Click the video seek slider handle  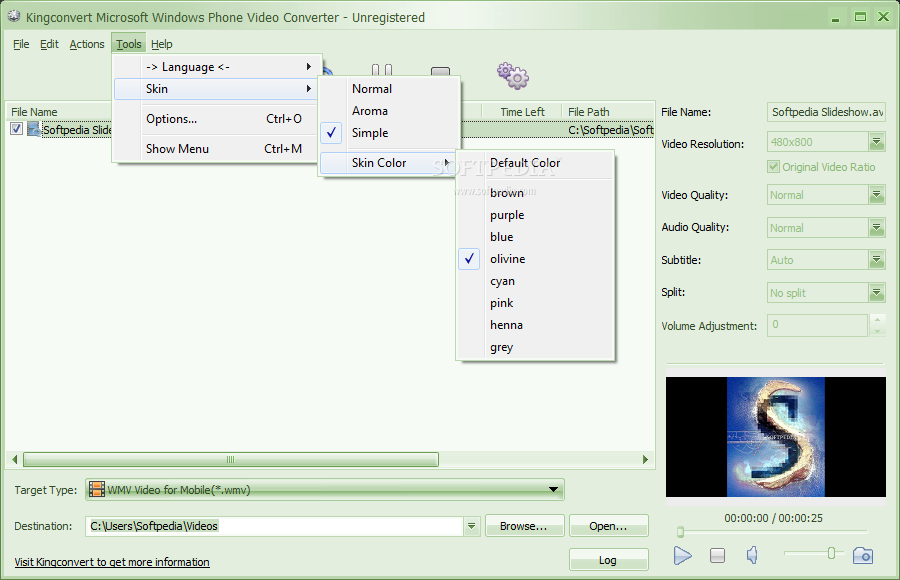[680, 532]
